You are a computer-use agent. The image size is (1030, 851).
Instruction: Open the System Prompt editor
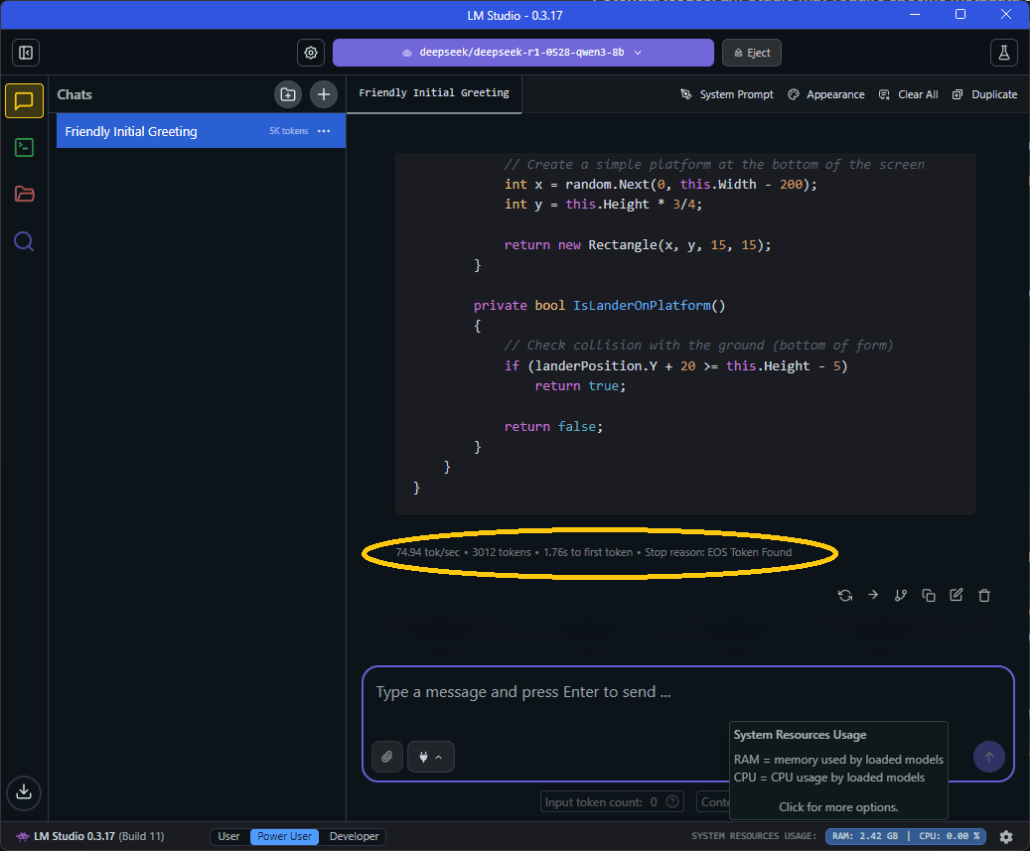[x=727, y=95]
